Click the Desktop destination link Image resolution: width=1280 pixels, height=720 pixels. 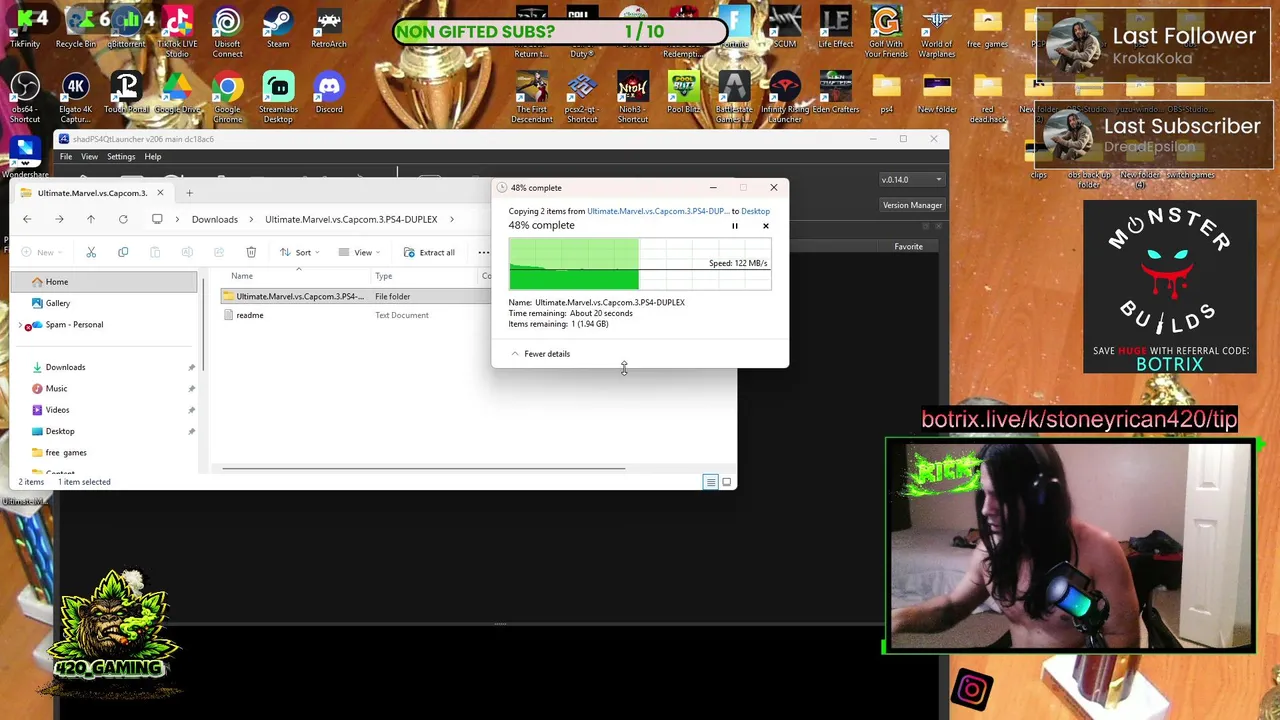click(x=755, y=211)
